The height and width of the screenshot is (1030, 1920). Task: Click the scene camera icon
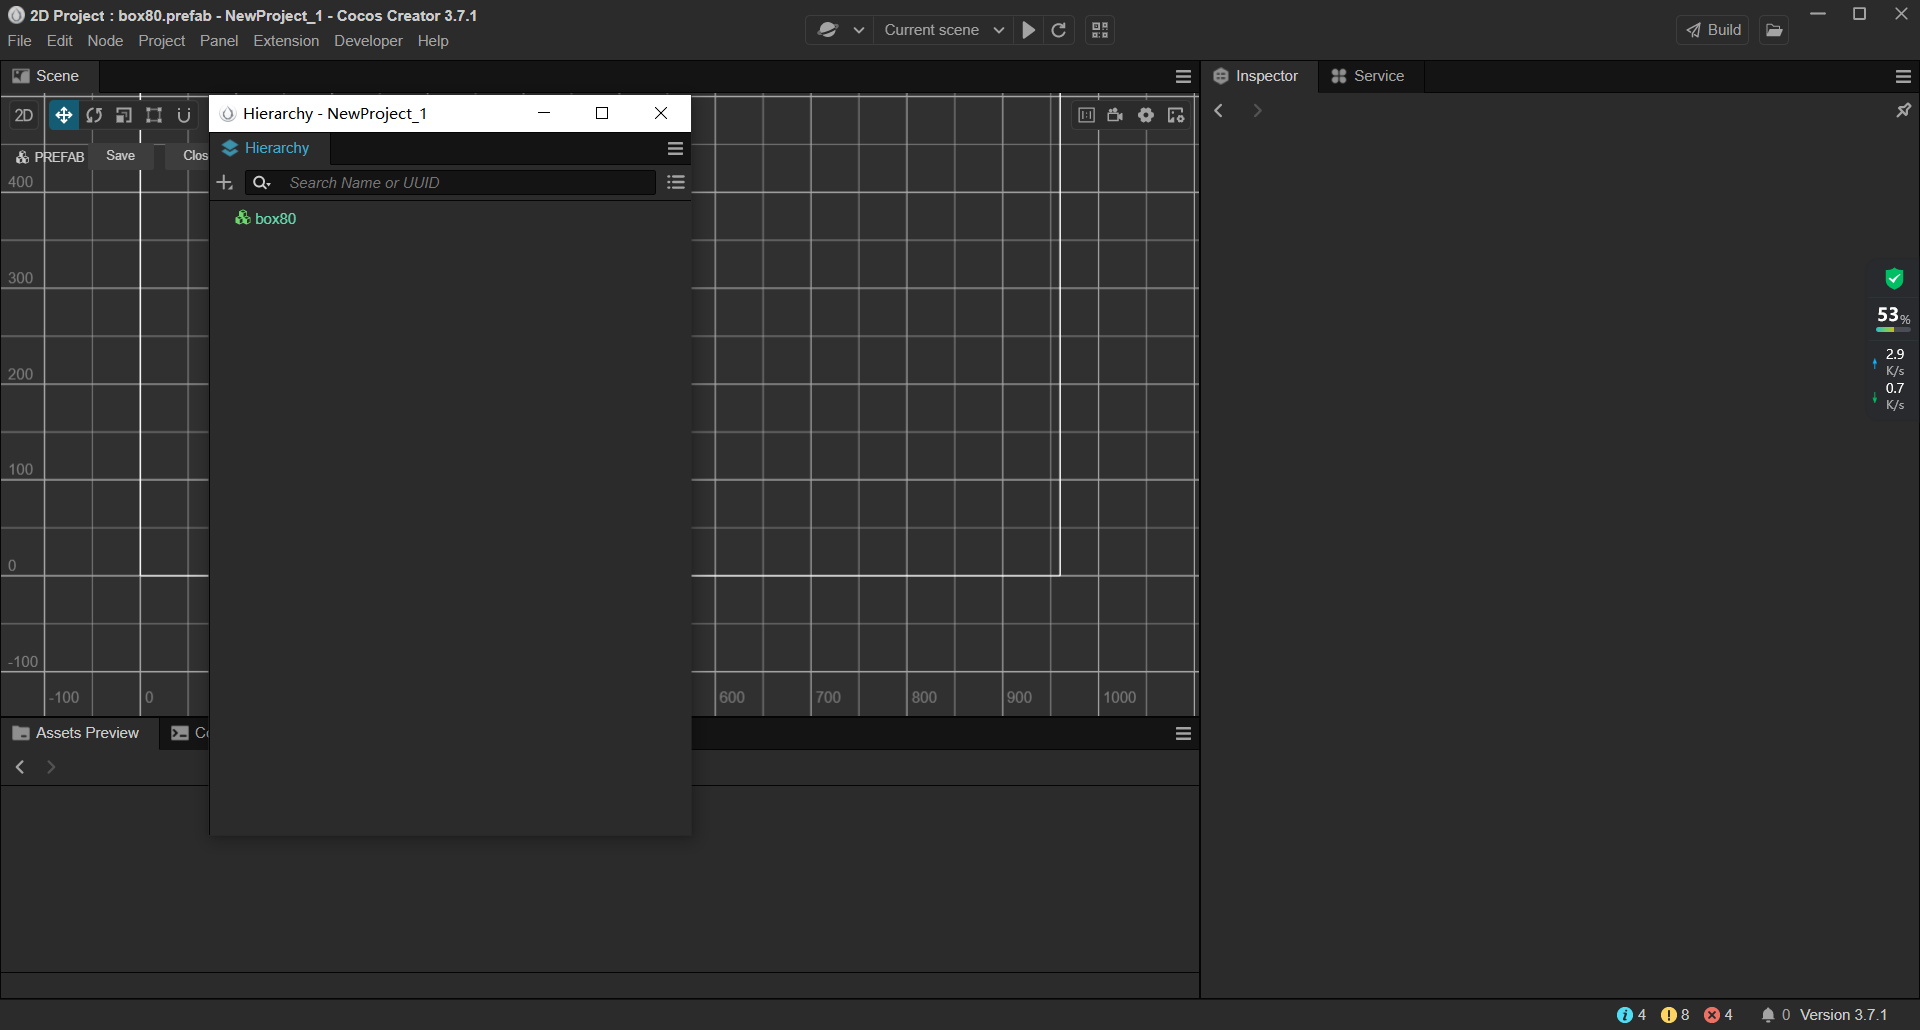click(x=1116, y=115)
